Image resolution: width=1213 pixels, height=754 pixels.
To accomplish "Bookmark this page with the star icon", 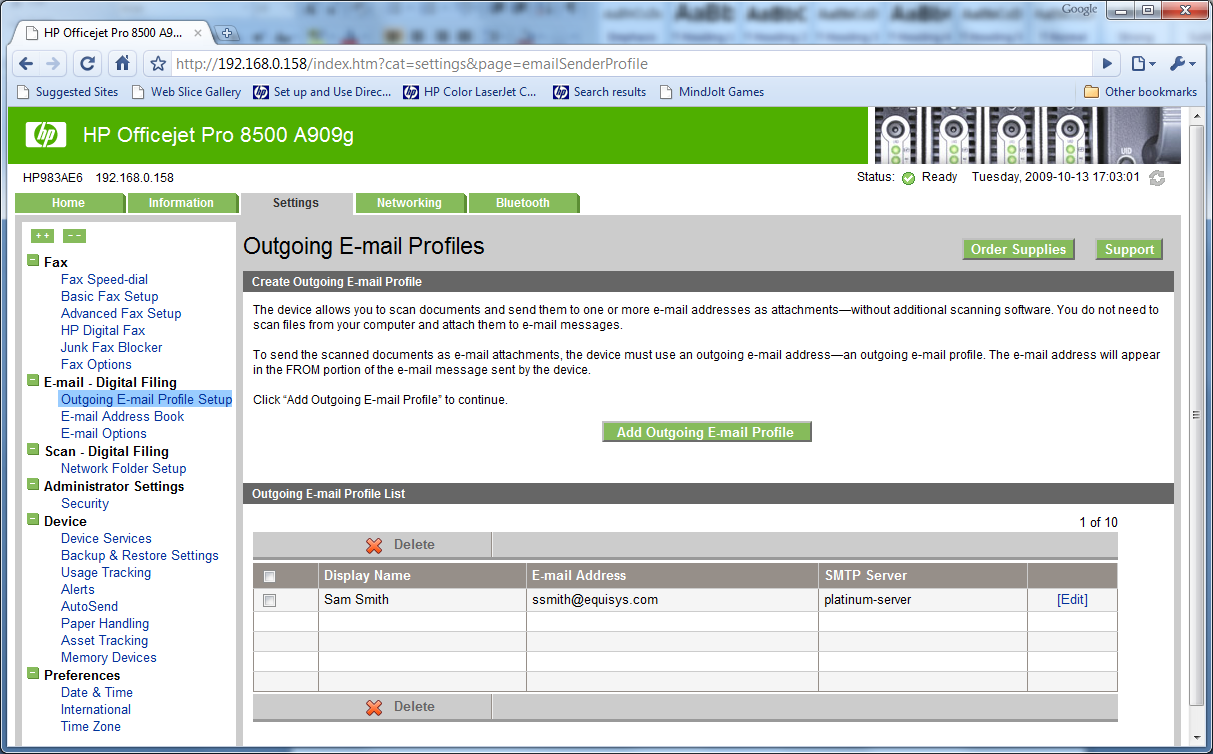I will coord(158,64).
